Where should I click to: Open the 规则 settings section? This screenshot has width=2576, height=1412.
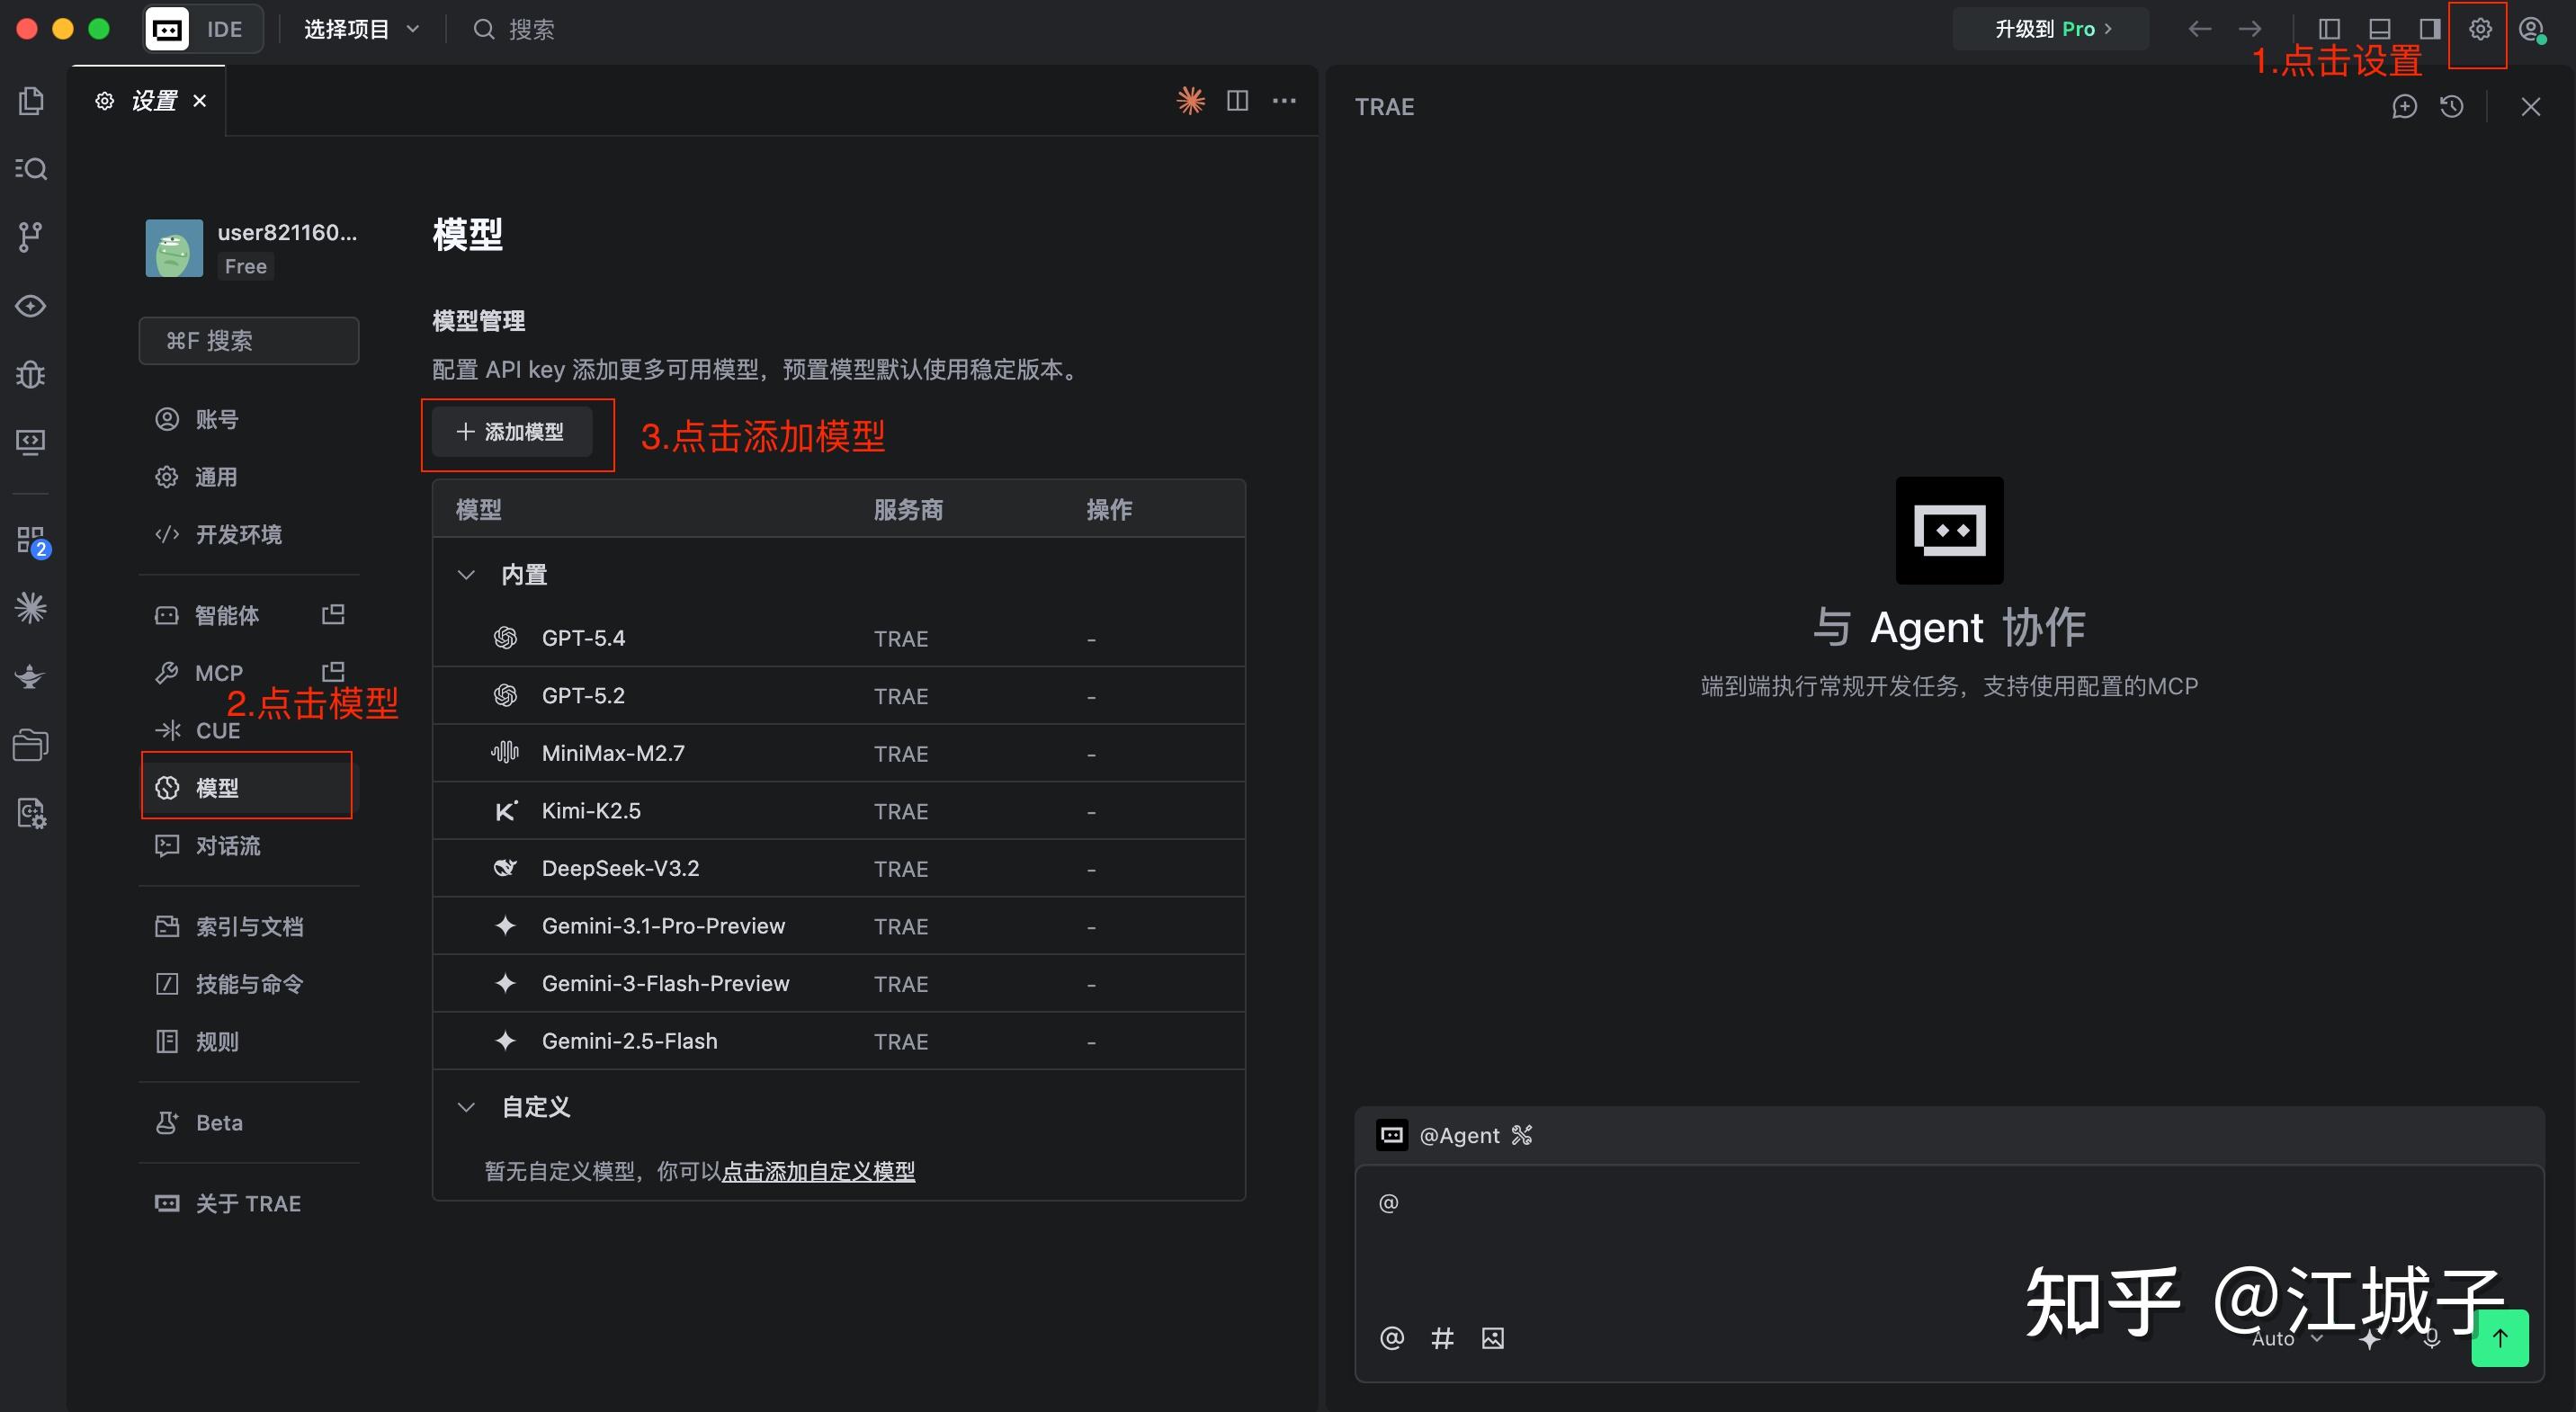[248, 1041]
